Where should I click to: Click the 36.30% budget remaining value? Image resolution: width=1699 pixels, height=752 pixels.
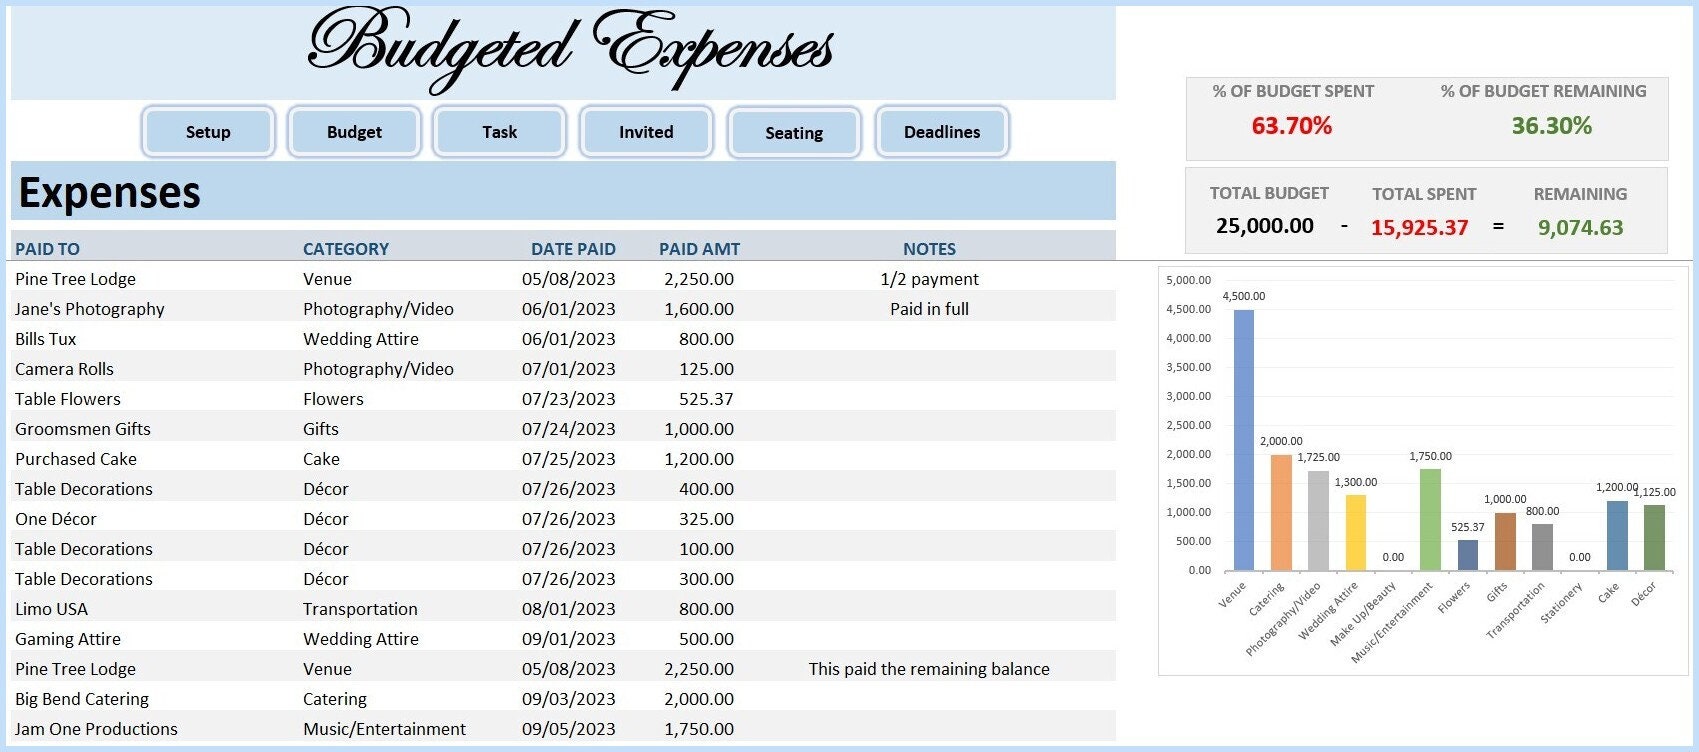point(1552,126)
